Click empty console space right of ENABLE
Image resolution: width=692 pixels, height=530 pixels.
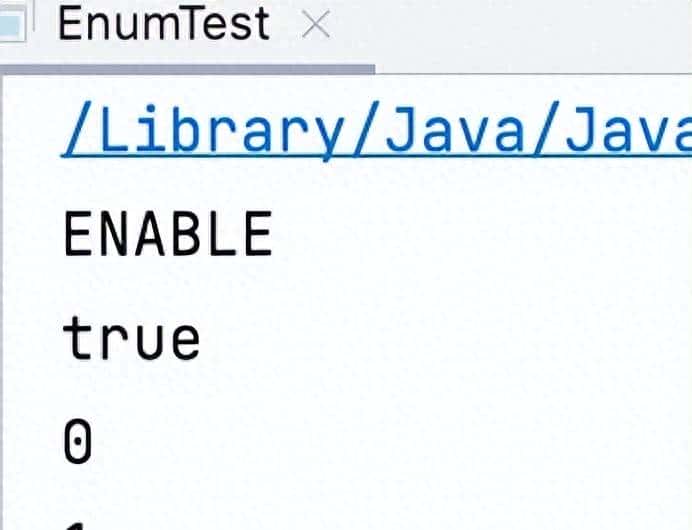point(480,234)
